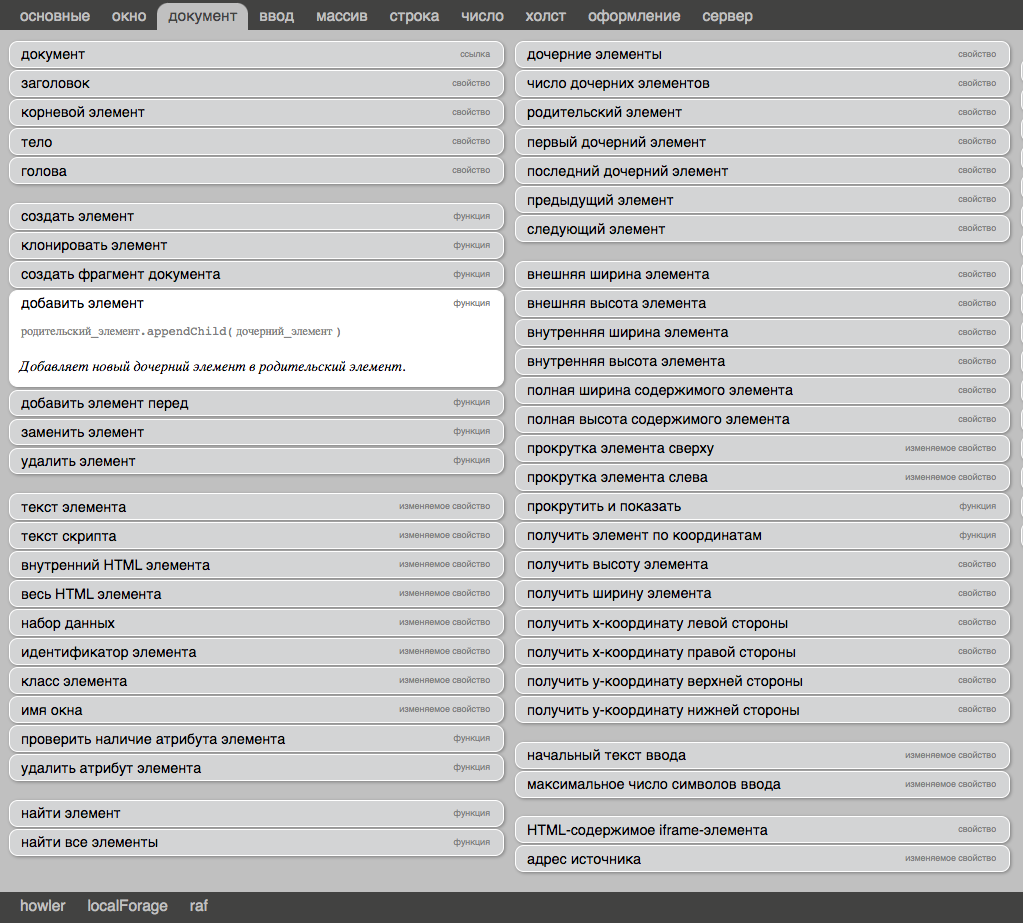
Task: Open the localForage library link
Action: [127, 906]
